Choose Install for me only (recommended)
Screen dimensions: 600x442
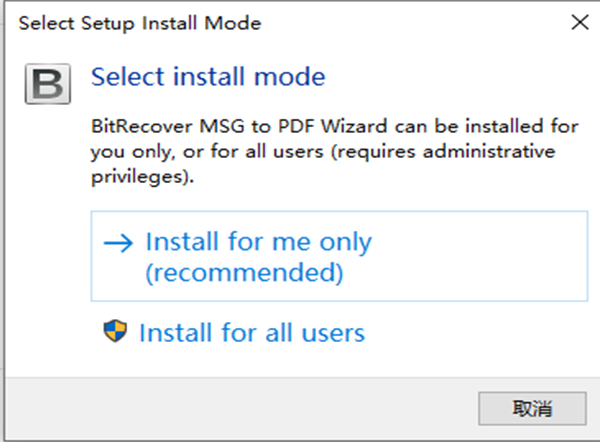tap(339, 256)
